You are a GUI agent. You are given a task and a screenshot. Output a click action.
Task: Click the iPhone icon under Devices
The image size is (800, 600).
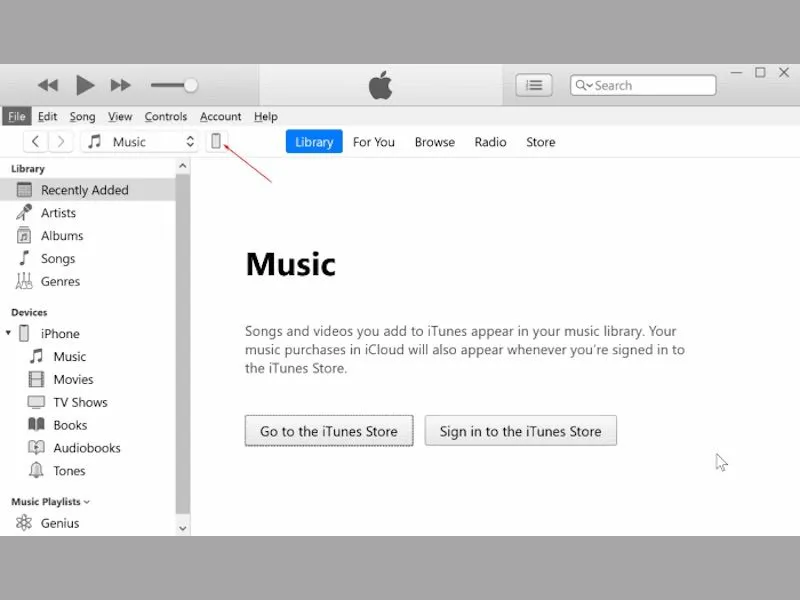(24, 333)
